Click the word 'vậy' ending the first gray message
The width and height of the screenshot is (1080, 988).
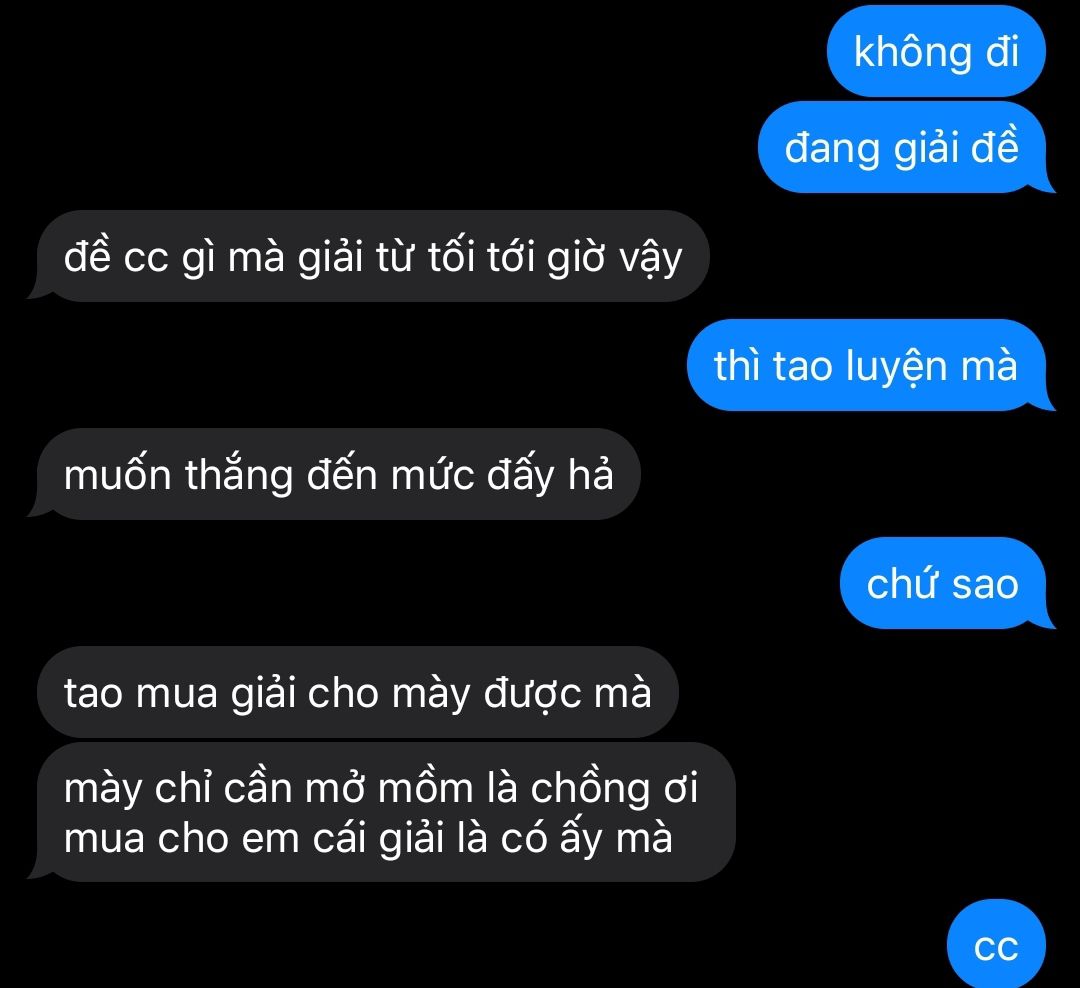coord(650,259)
